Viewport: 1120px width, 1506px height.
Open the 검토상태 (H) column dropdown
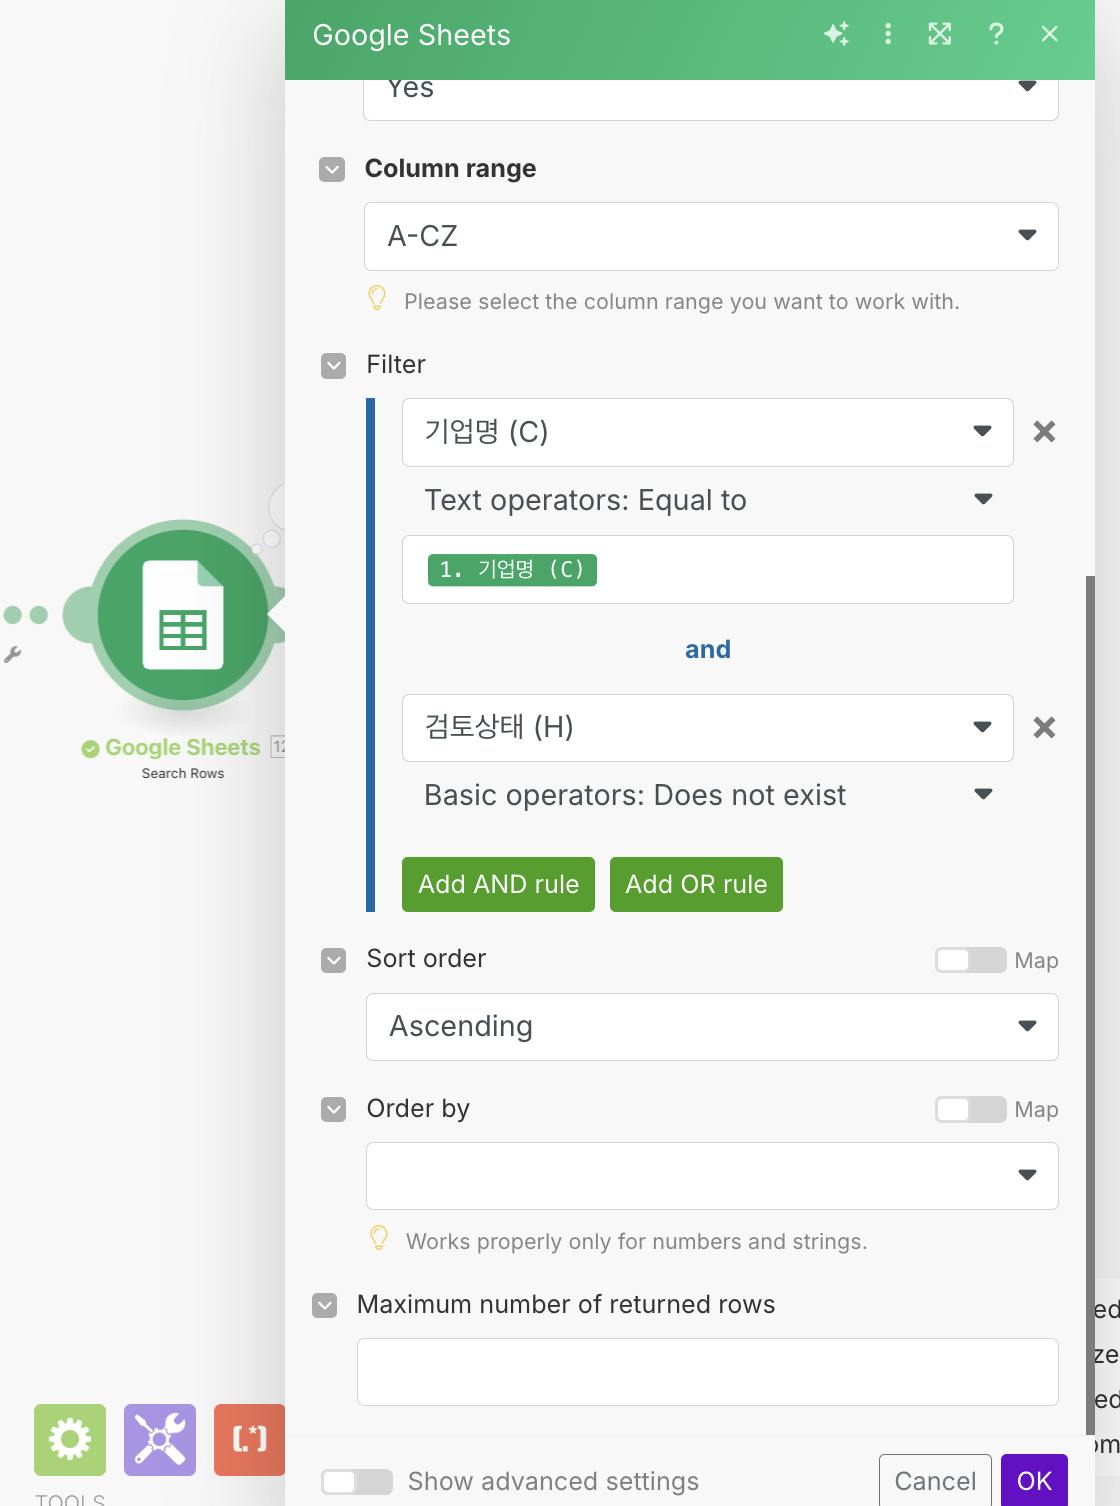pos(708,728)
